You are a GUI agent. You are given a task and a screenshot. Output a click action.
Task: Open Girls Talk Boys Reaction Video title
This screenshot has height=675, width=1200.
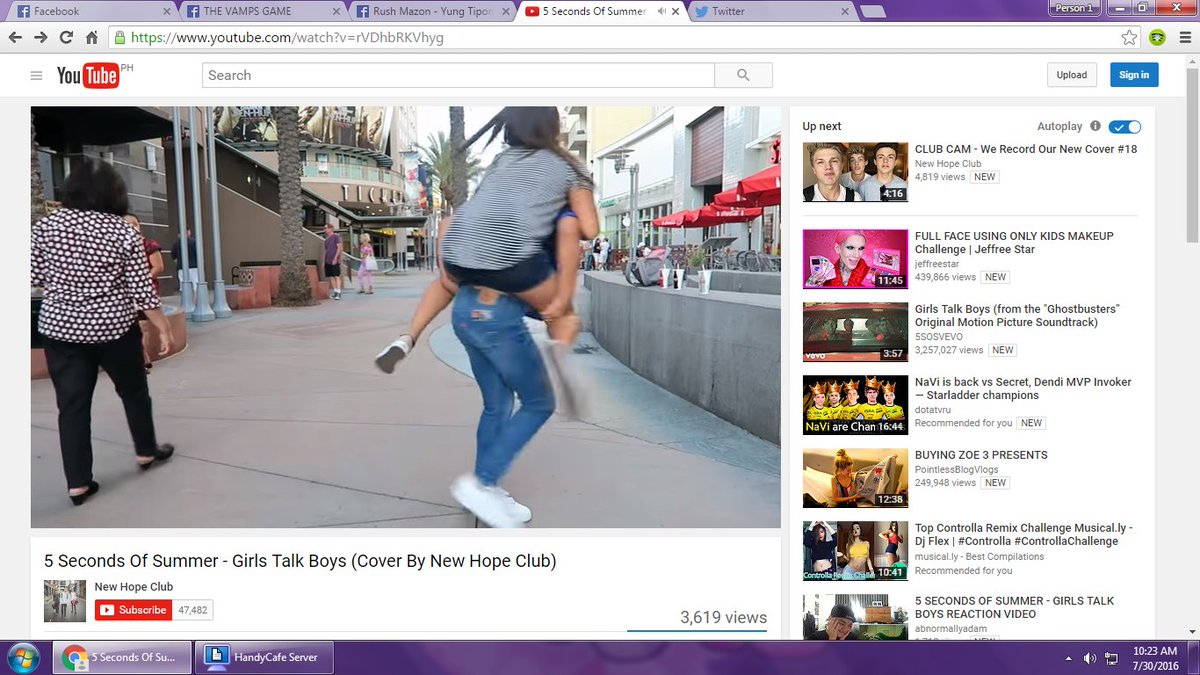point(1014,608)
